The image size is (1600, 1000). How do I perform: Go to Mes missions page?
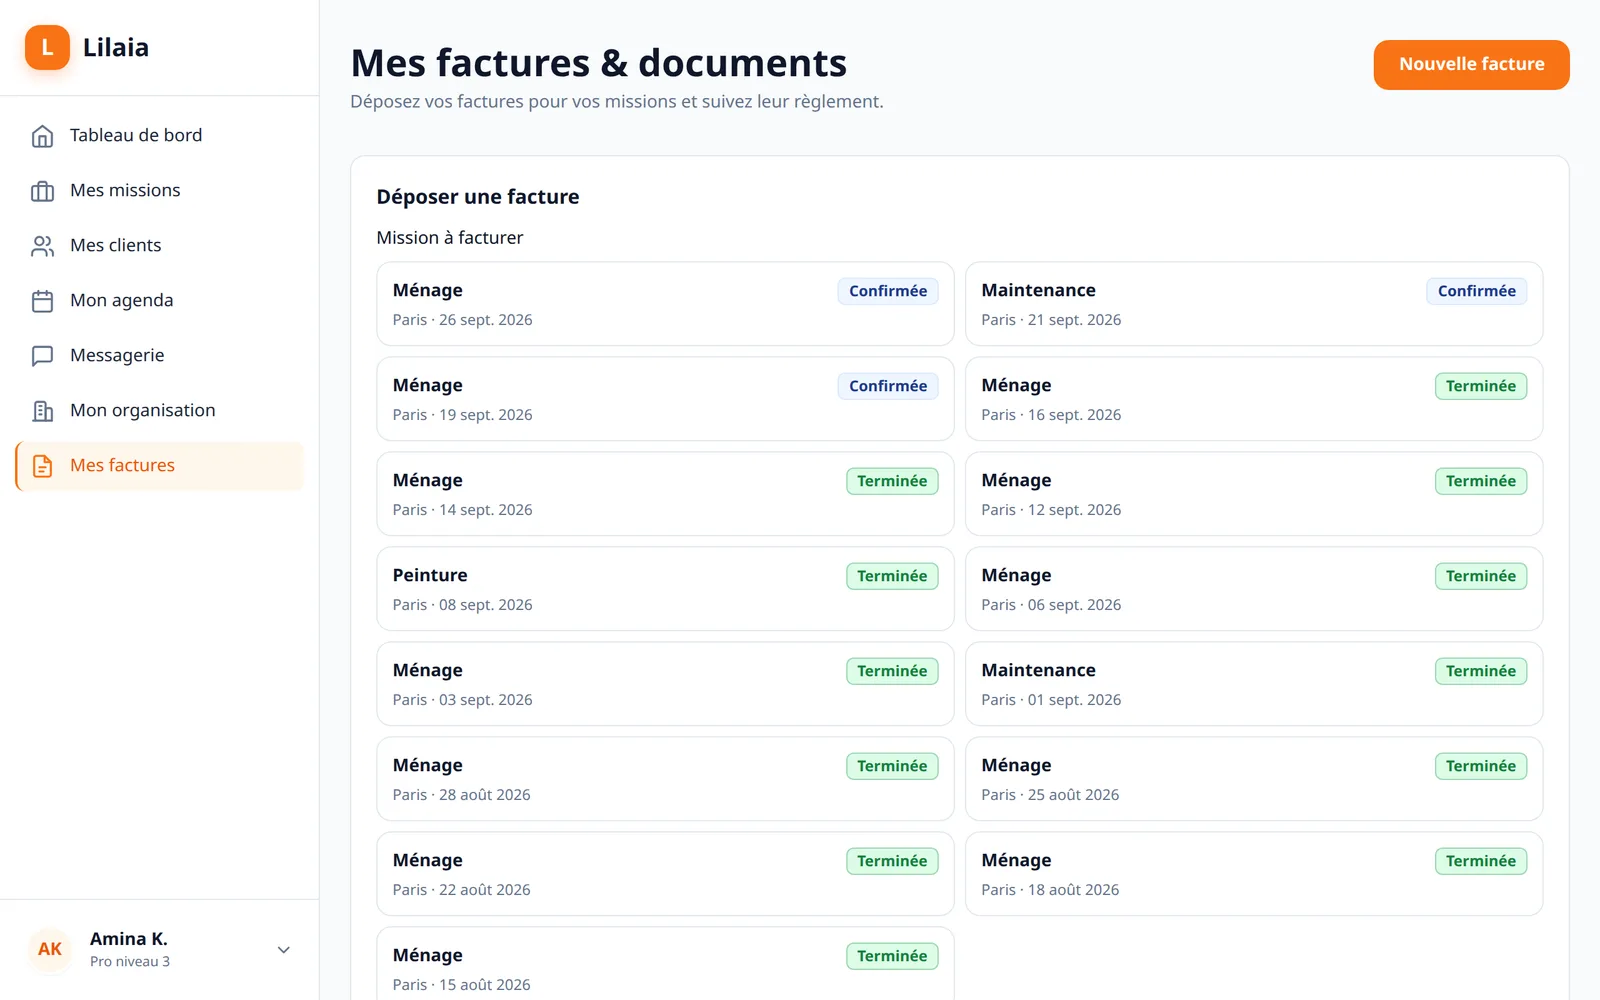coord(160,191)
